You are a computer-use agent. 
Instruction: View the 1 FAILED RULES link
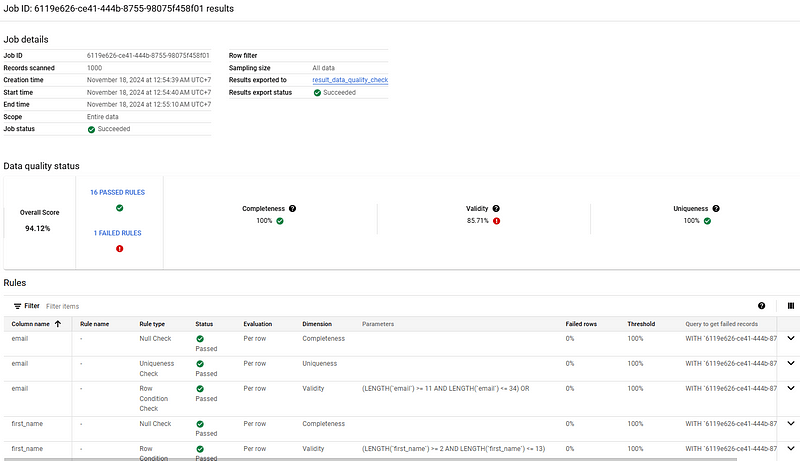point(117,233)
